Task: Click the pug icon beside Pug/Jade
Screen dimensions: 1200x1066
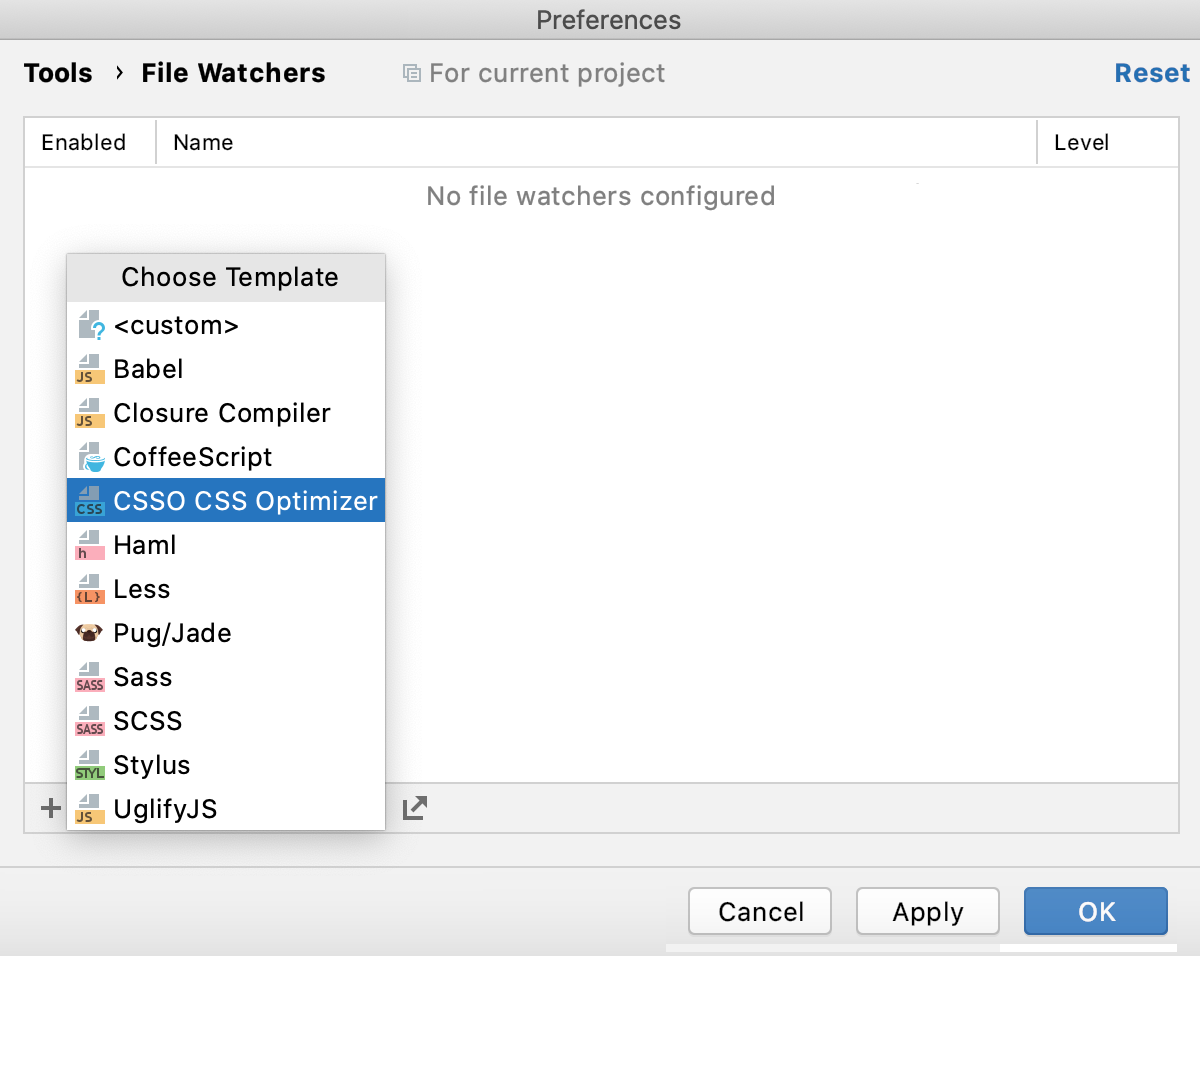Action: point(88,632)
